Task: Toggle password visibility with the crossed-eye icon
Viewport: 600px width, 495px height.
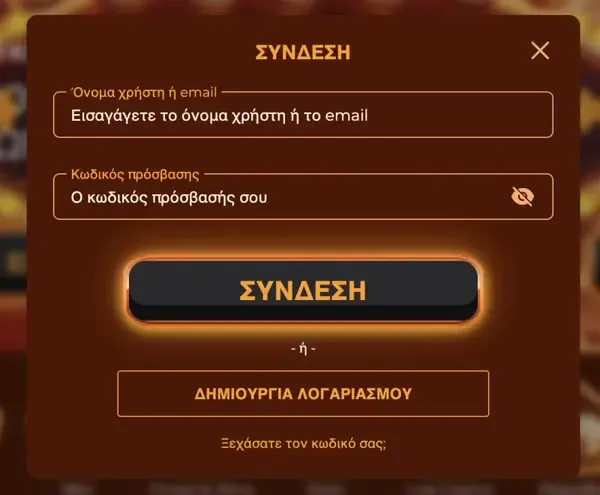Action: [522, 197]
